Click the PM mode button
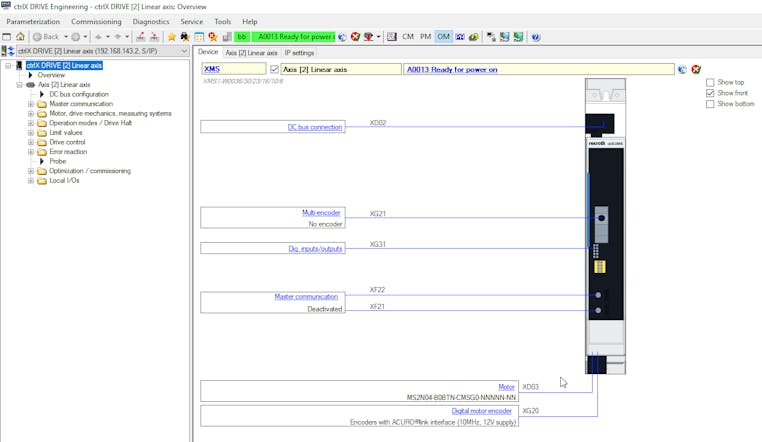762x442 pixels. [x=426, y=36]
